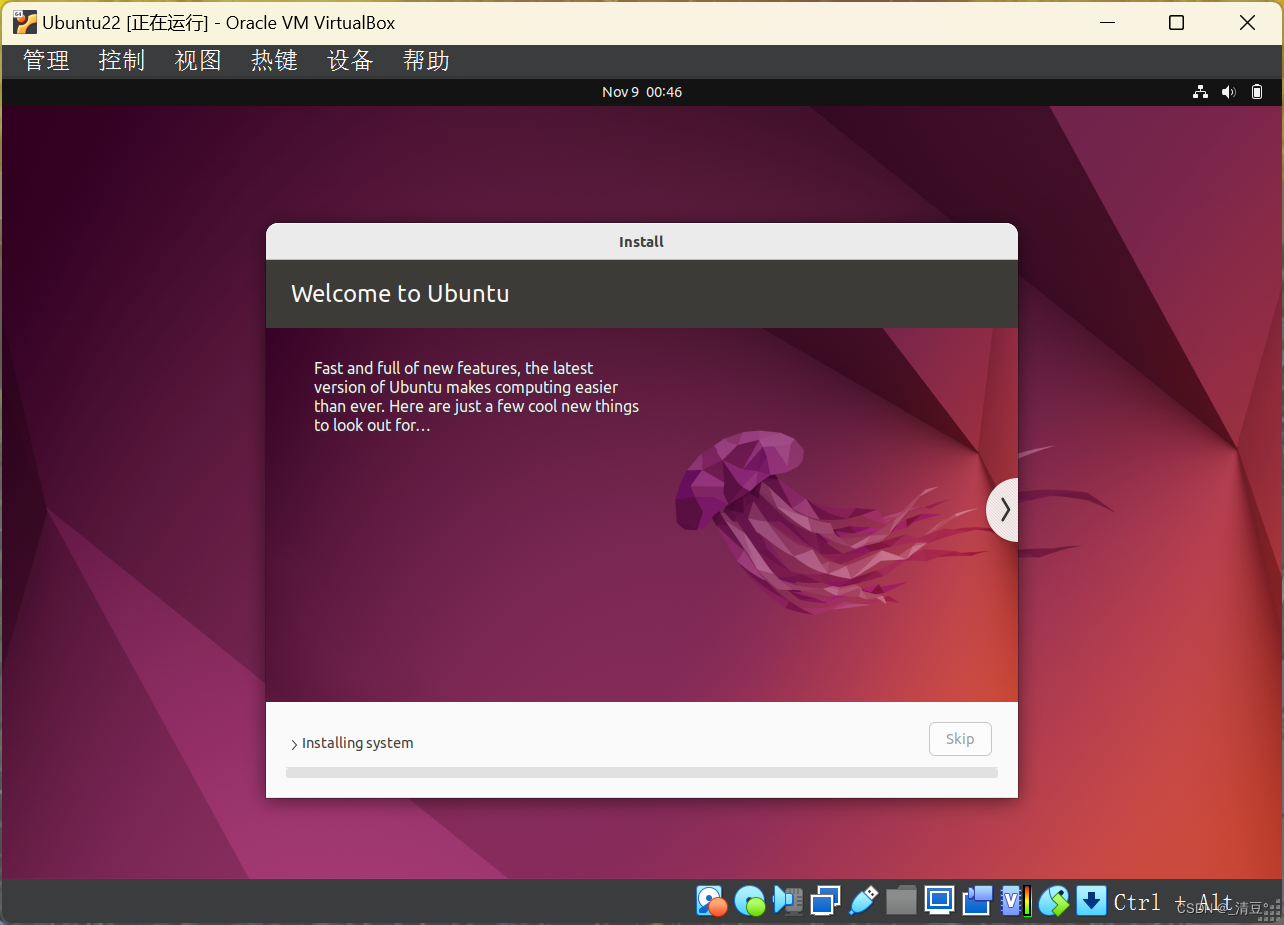Click the Ctrl + Alt host key label
This screenshot has width=1284, height=925.
[1173, 902]
